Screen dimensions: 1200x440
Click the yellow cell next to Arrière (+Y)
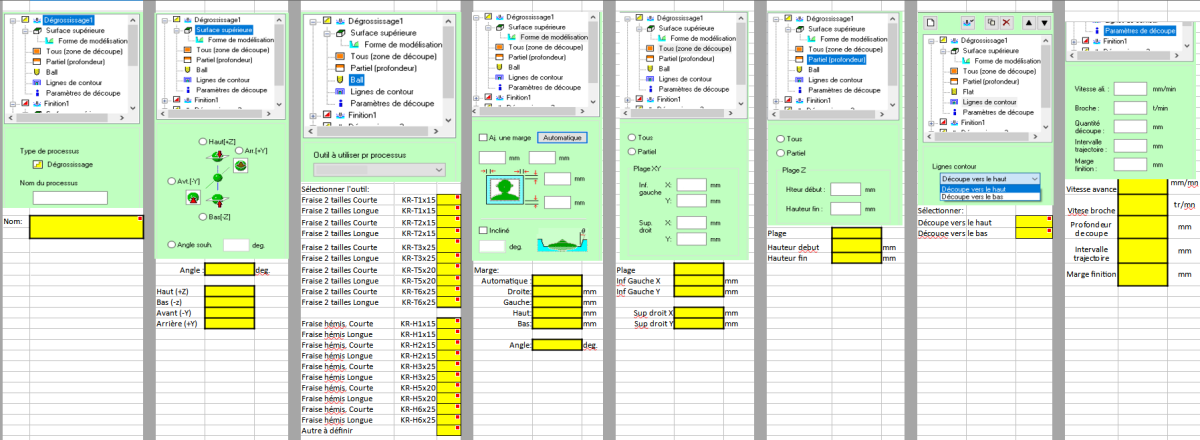click(229, 323)
